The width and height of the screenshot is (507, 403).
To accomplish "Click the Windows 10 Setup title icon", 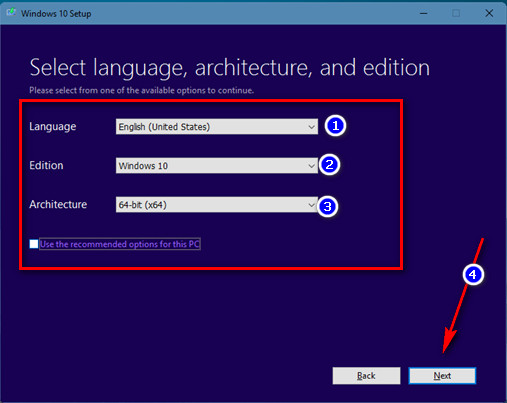I will click(x=11, y=13).
